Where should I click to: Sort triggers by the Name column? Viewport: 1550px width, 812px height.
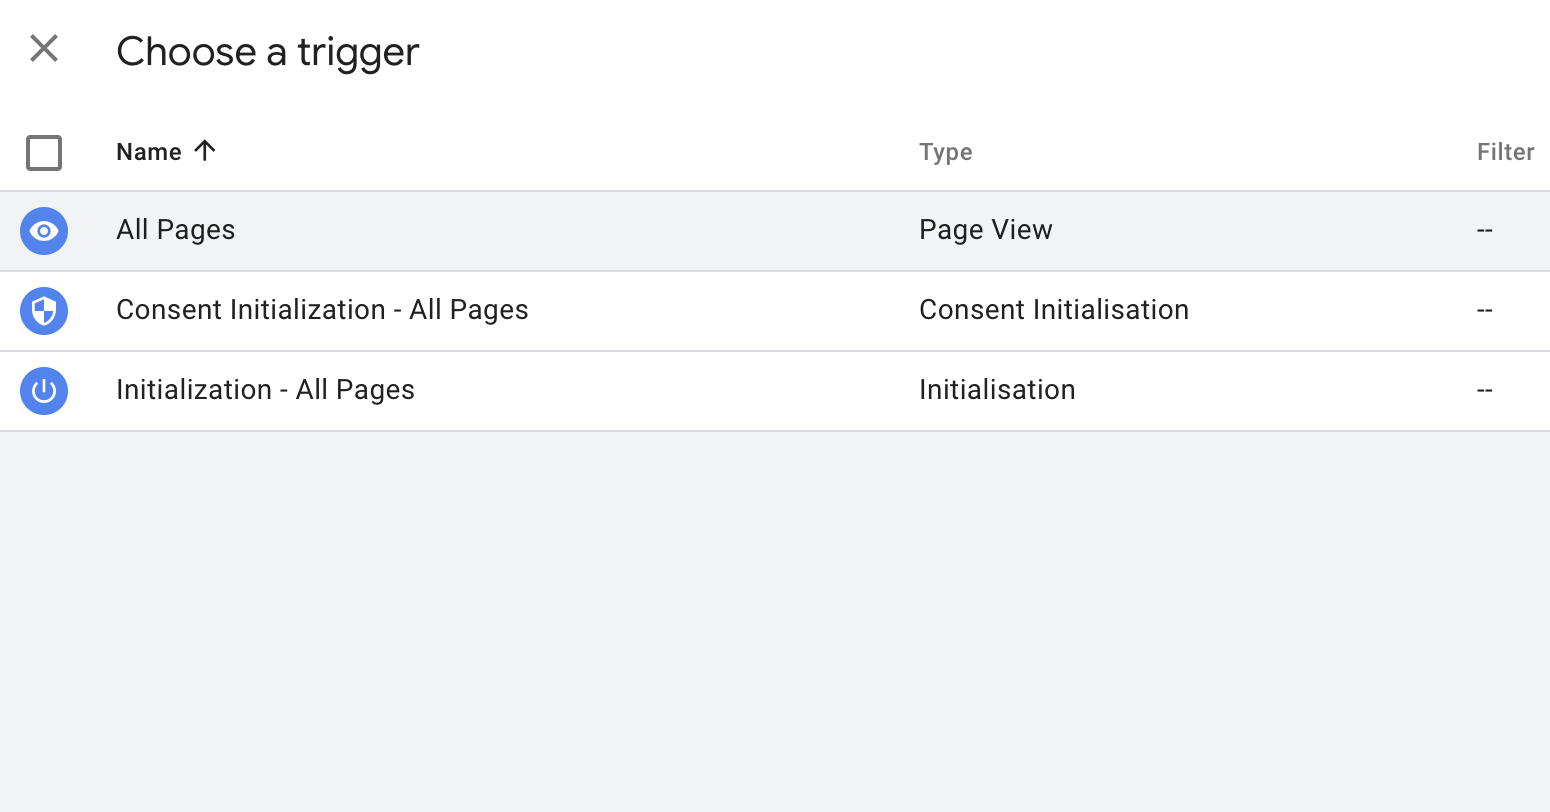(x=147, y=151)
